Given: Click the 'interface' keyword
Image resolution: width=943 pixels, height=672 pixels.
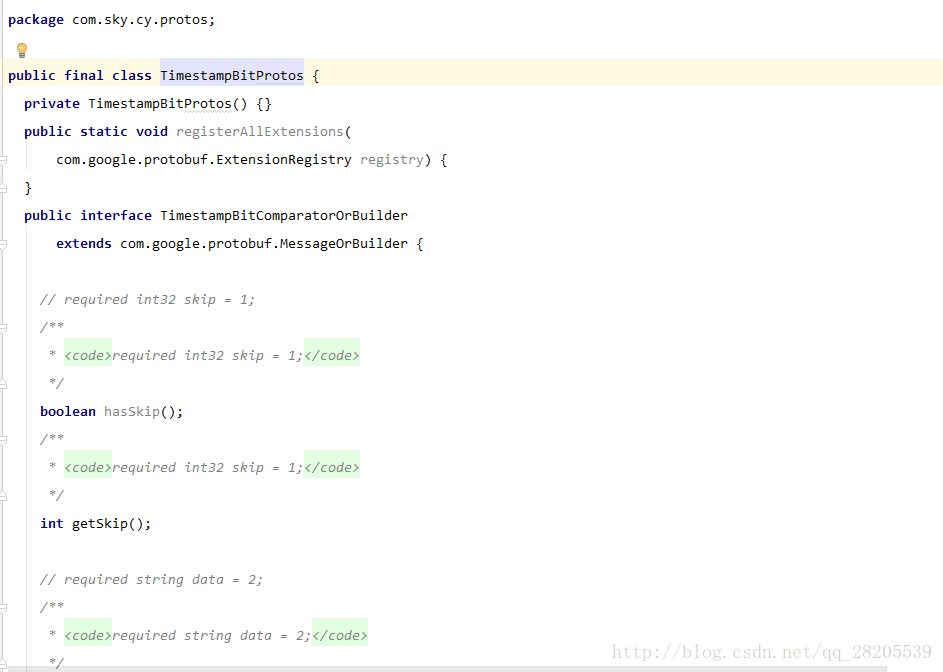Looking at the screenshot, I should coord(115,215).
